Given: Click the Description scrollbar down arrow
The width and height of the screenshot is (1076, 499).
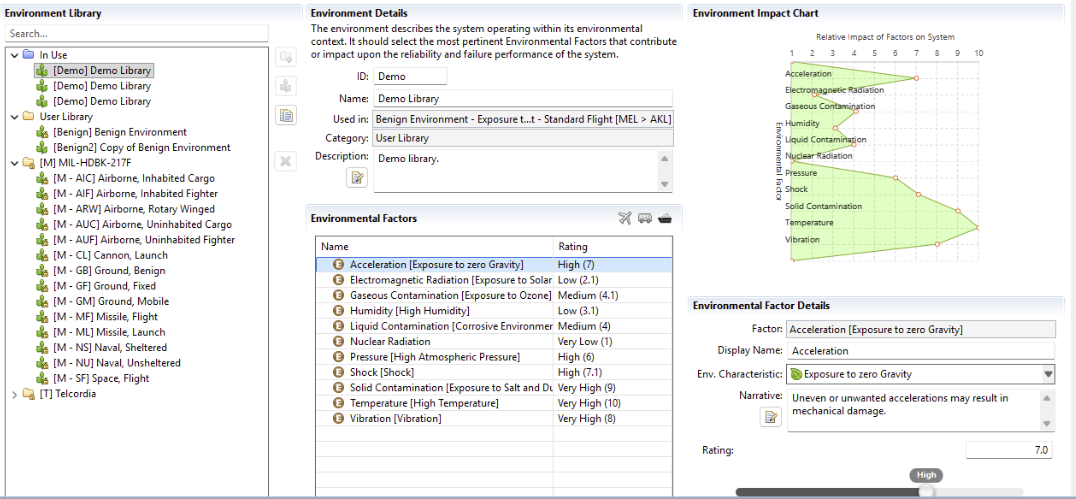Looking at the screenshot, I should (x=664, y=184).
